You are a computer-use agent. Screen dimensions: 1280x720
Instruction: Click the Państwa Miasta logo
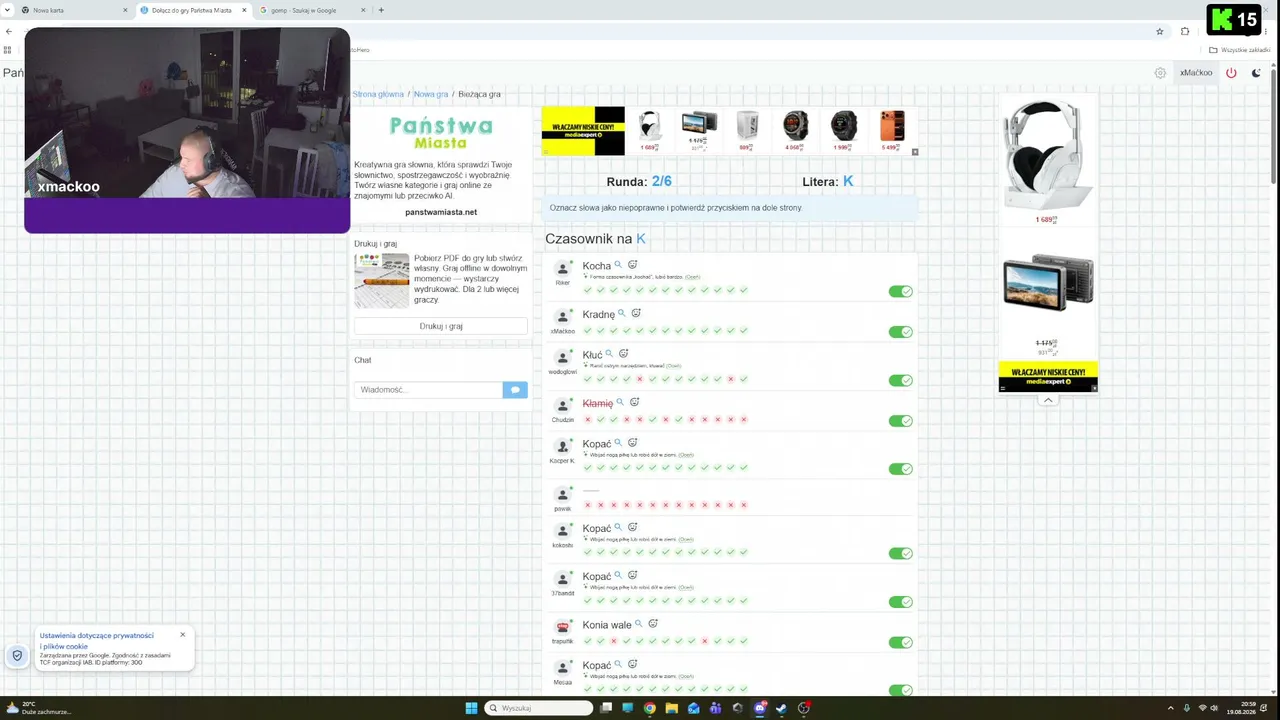(x=441, y=131)
